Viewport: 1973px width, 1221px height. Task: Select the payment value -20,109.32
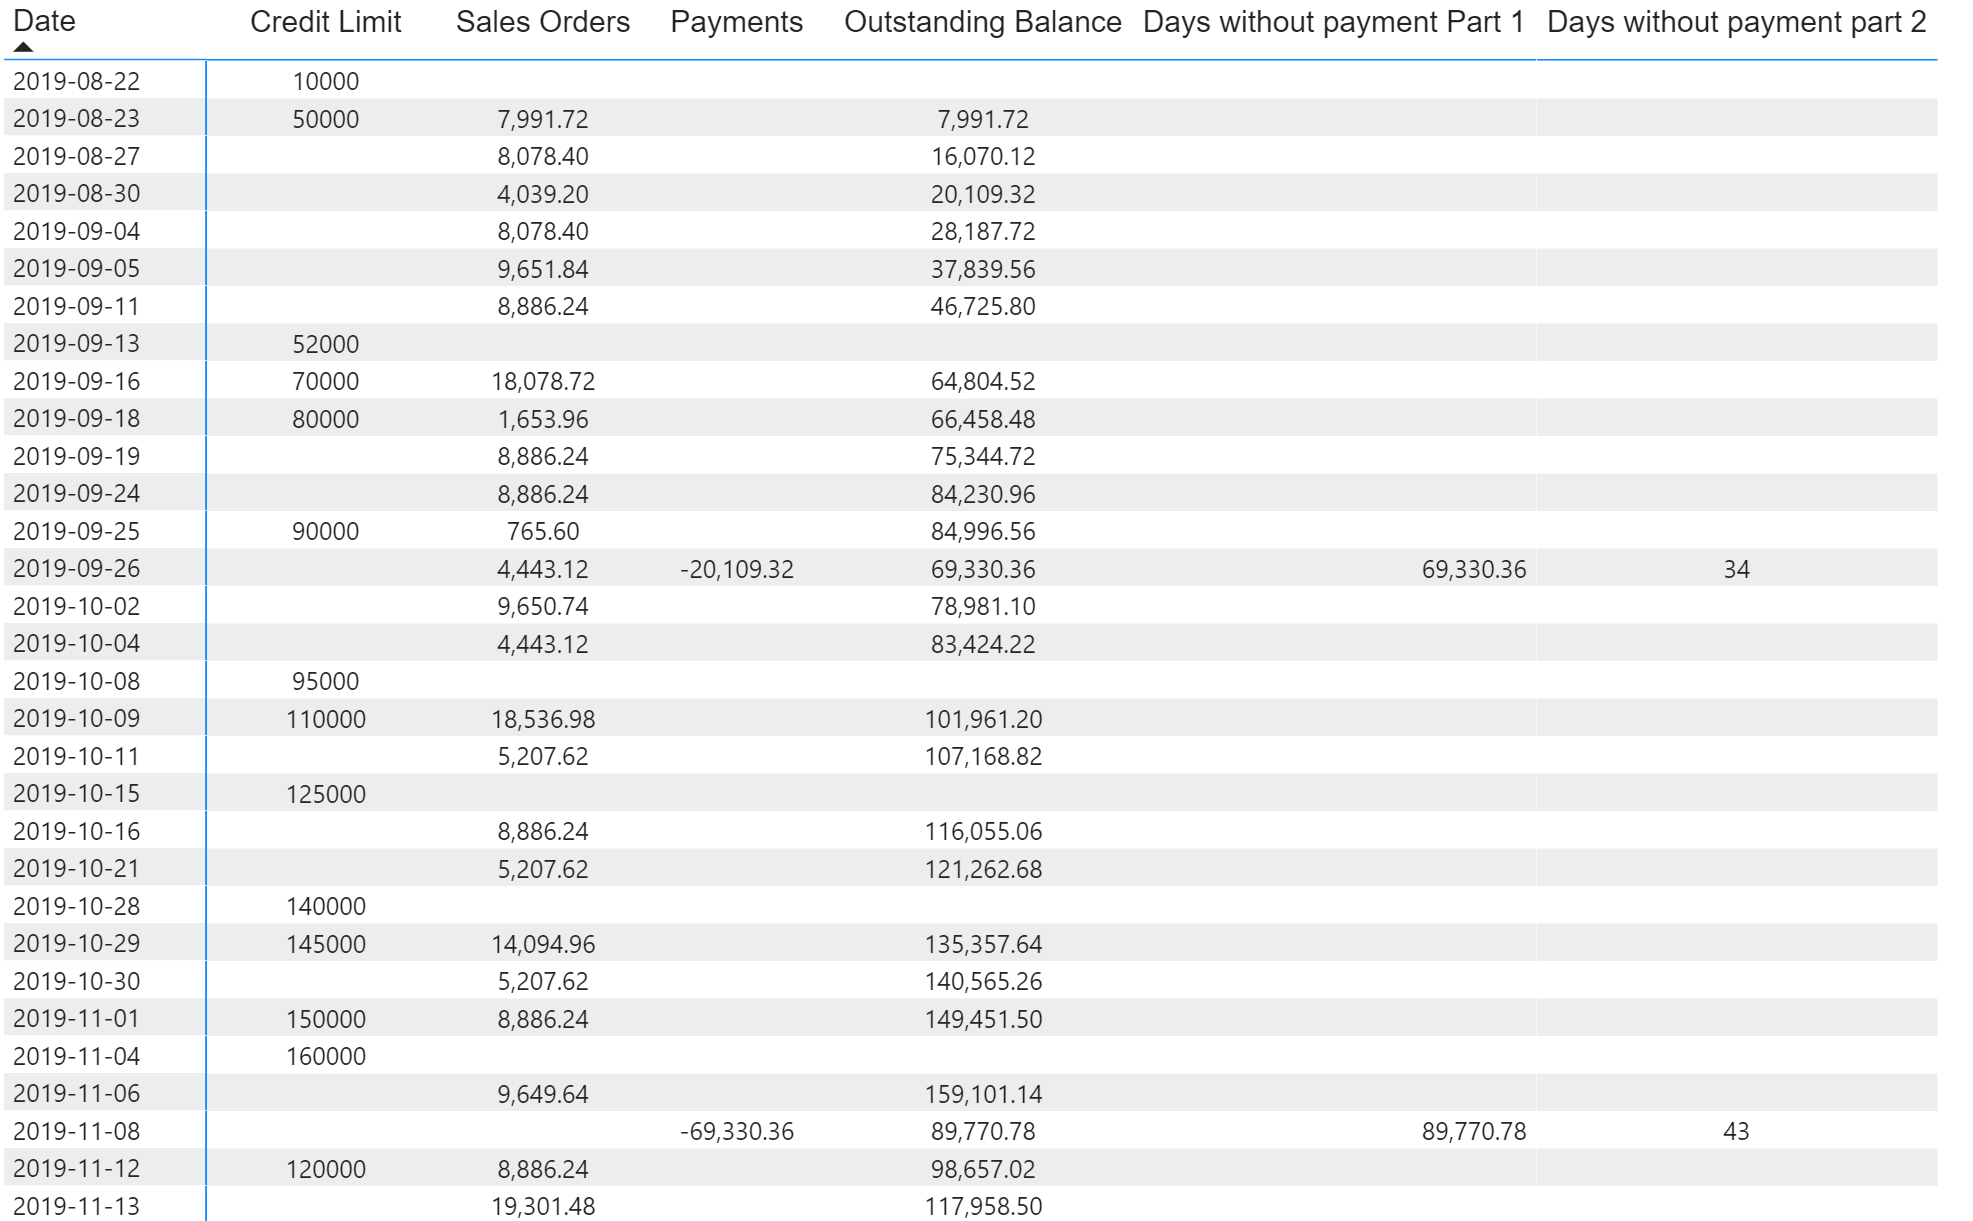[736, 569]
